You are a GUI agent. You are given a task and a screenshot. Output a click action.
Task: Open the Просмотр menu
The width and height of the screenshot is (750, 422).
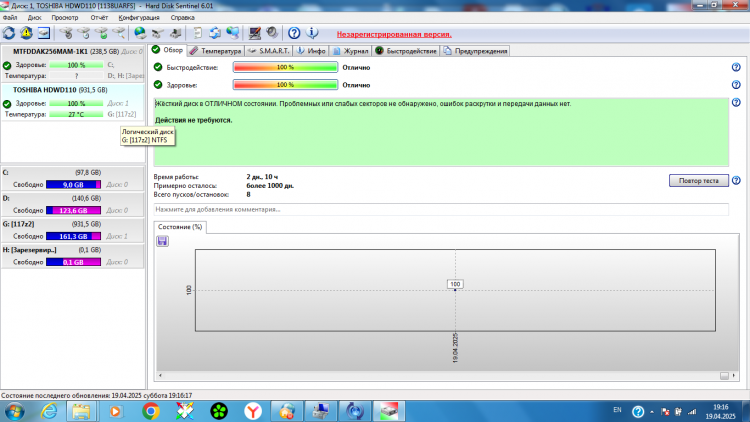(65, 18)
